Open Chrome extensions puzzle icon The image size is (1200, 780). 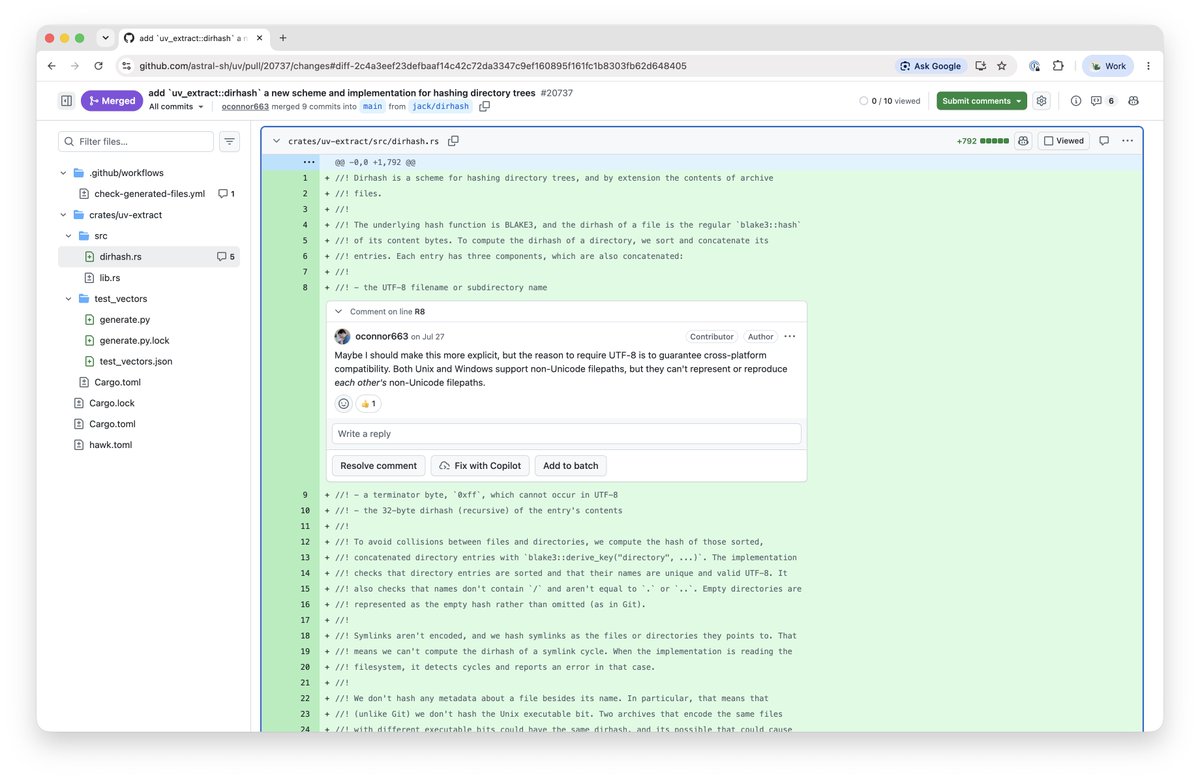[x=1058, y=66]
